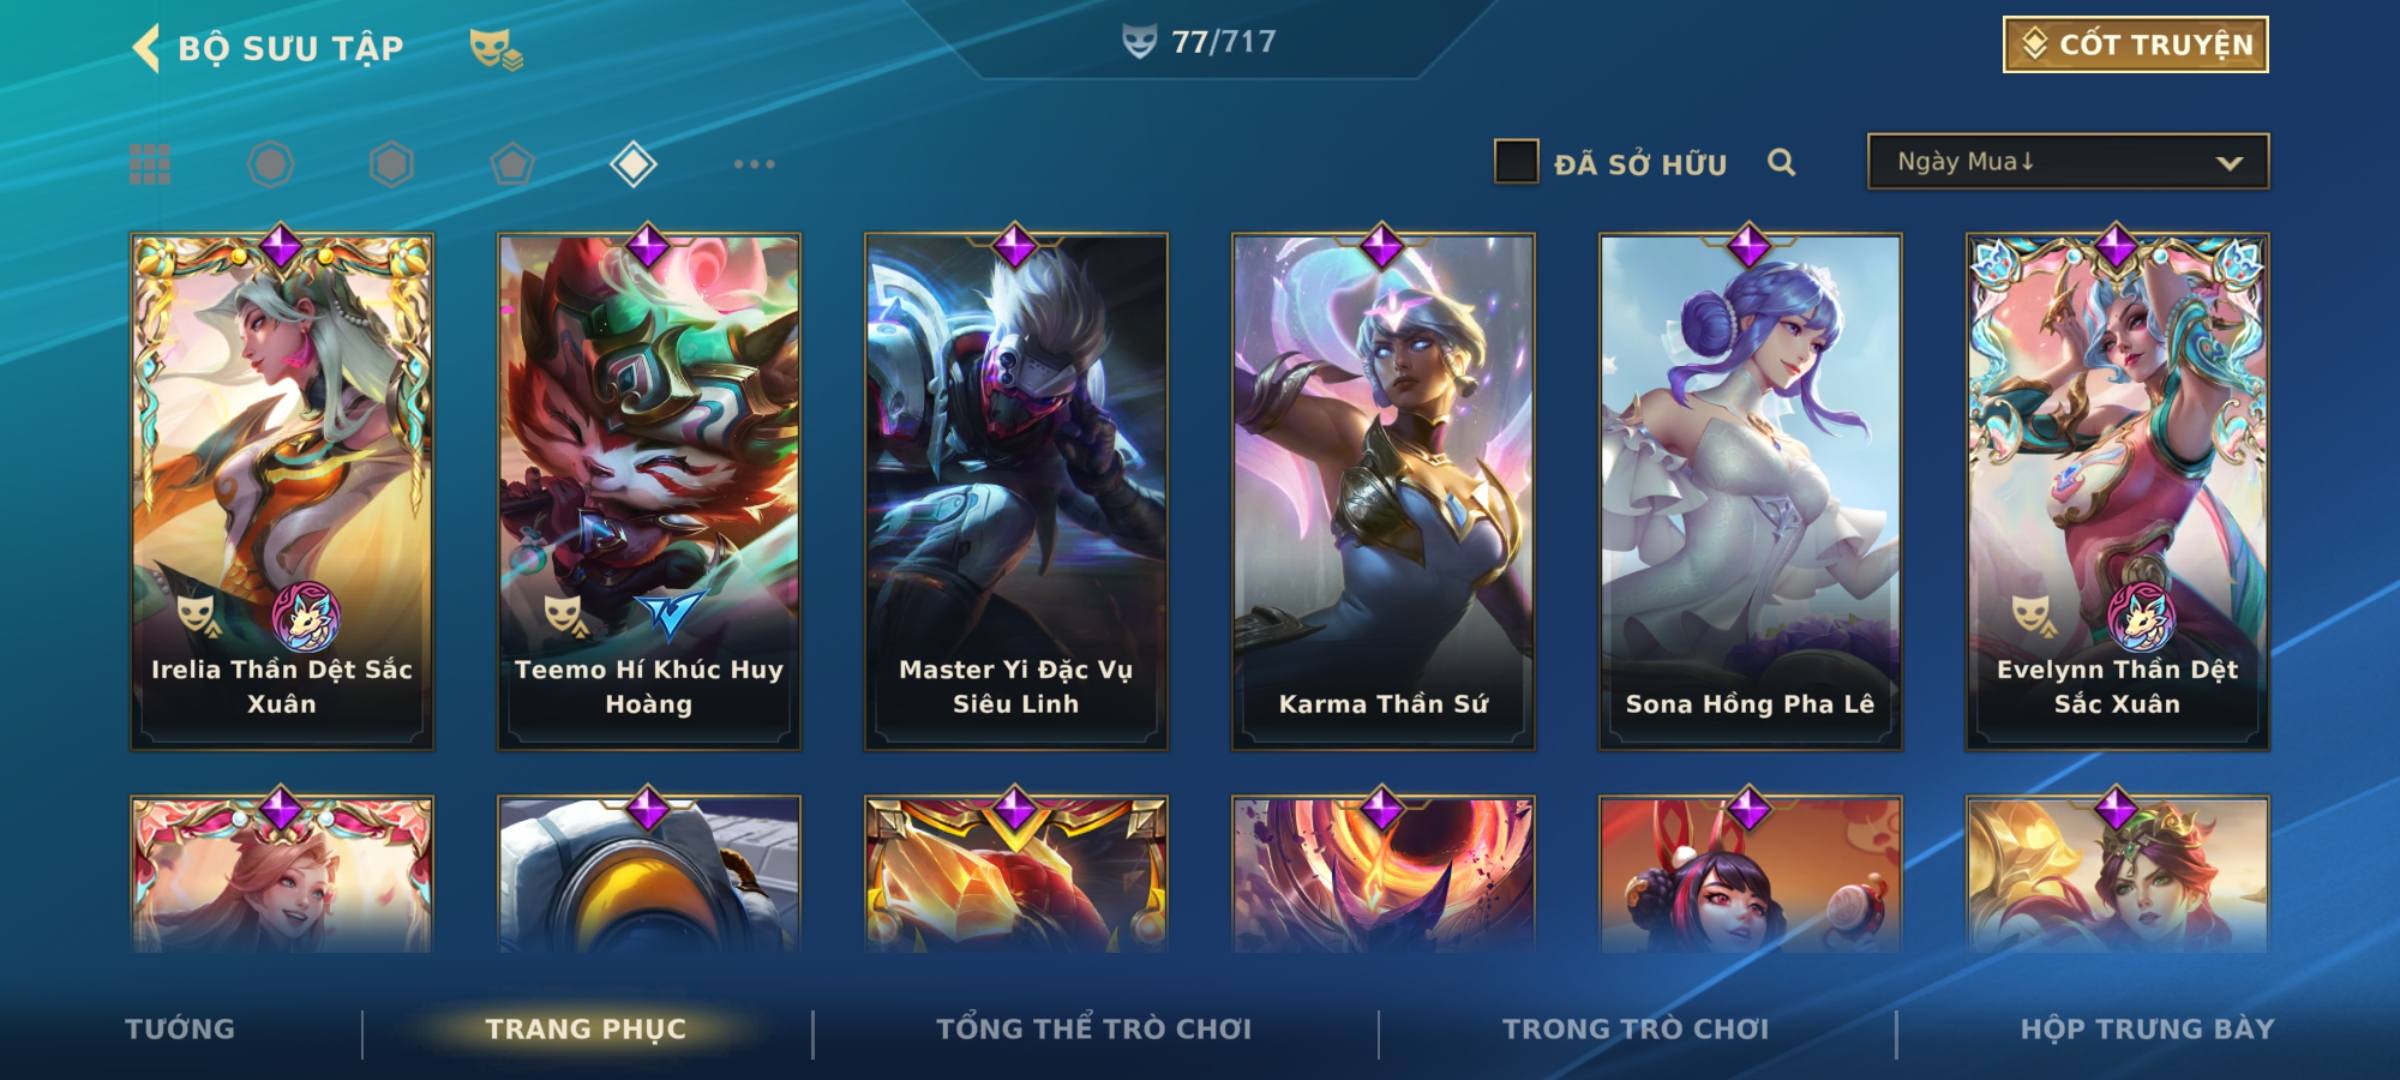Click the Cốt Truyện button
The width and height of the screenshot is (2400, 1080).
2135,44
